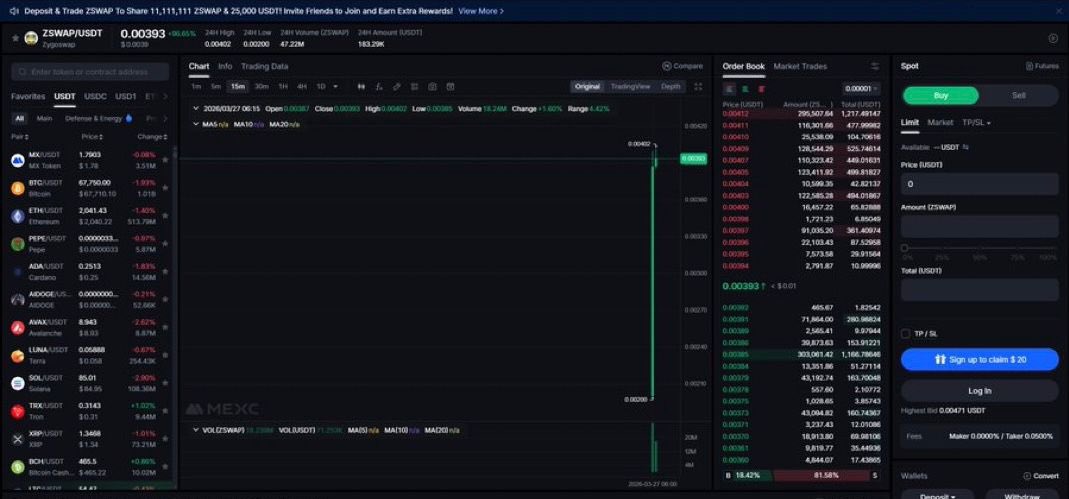Favorite the ZSWAP/USDT pair with the header star
Viewport: 1069px width, 499px height.
click(15, 38)
